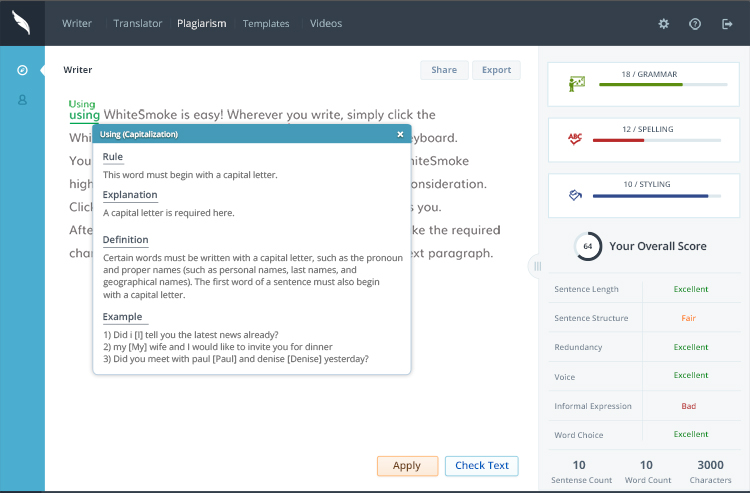Collapse the right score panel handle
Viewport: 750px width, 493px height.
(537, 266)
